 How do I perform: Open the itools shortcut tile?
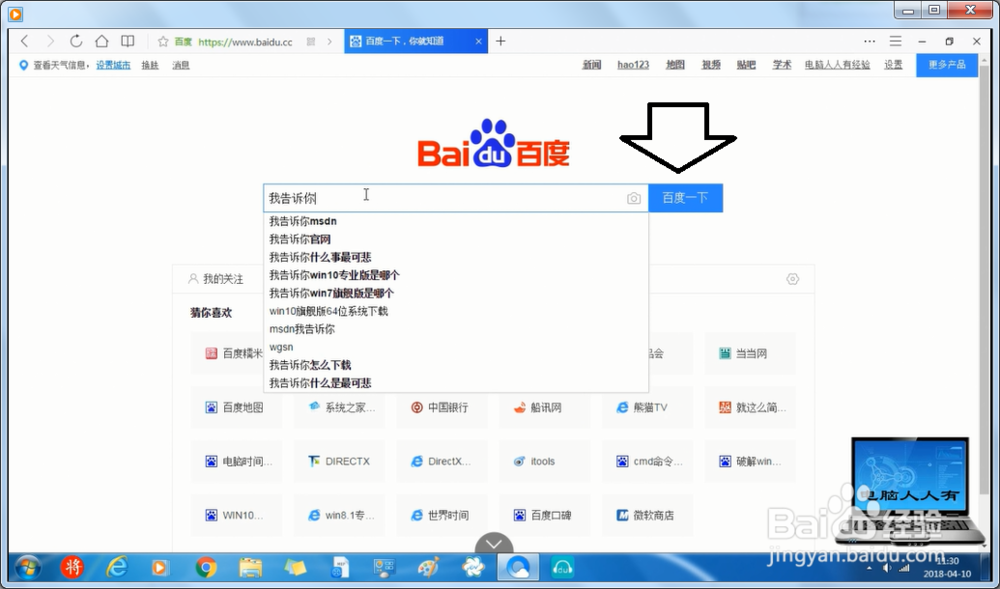point(544,461)
